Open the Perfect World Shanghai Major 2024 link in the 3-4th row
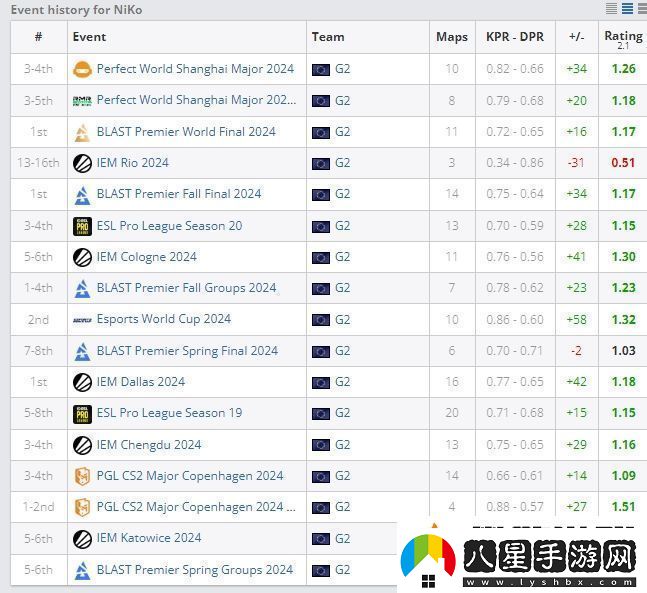Image resolution: width=647 pixels, height=593 pixels. 195,69
